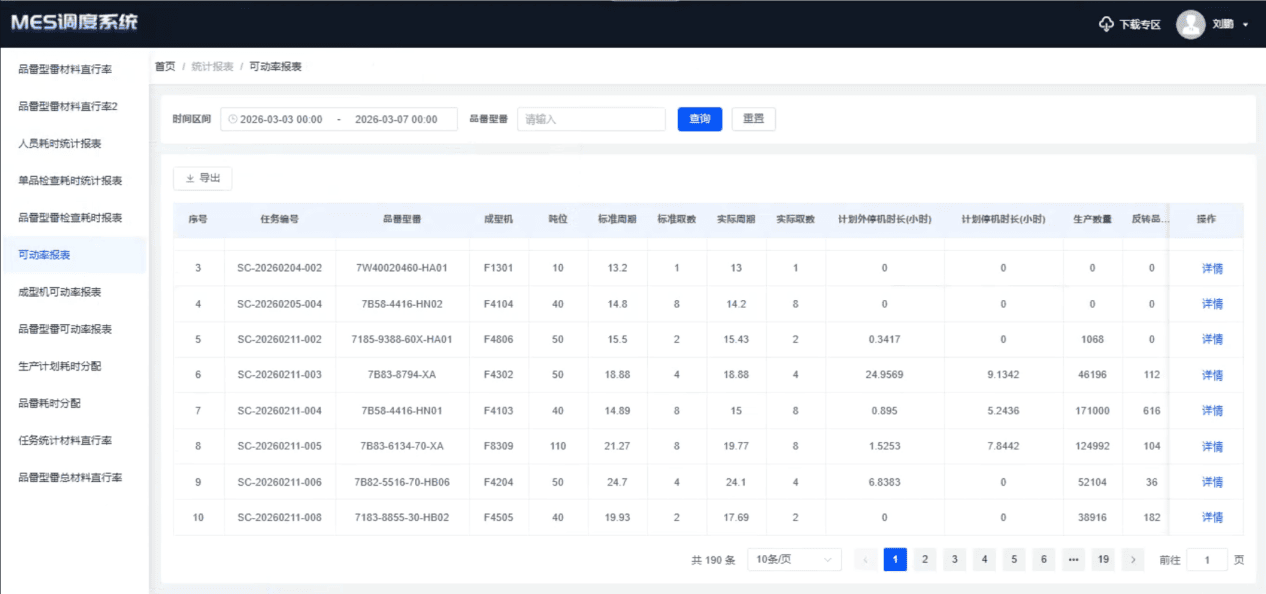Navigate to 首页 via the breadcrumb
The image size is (1266, 594).
coord(163,65)
